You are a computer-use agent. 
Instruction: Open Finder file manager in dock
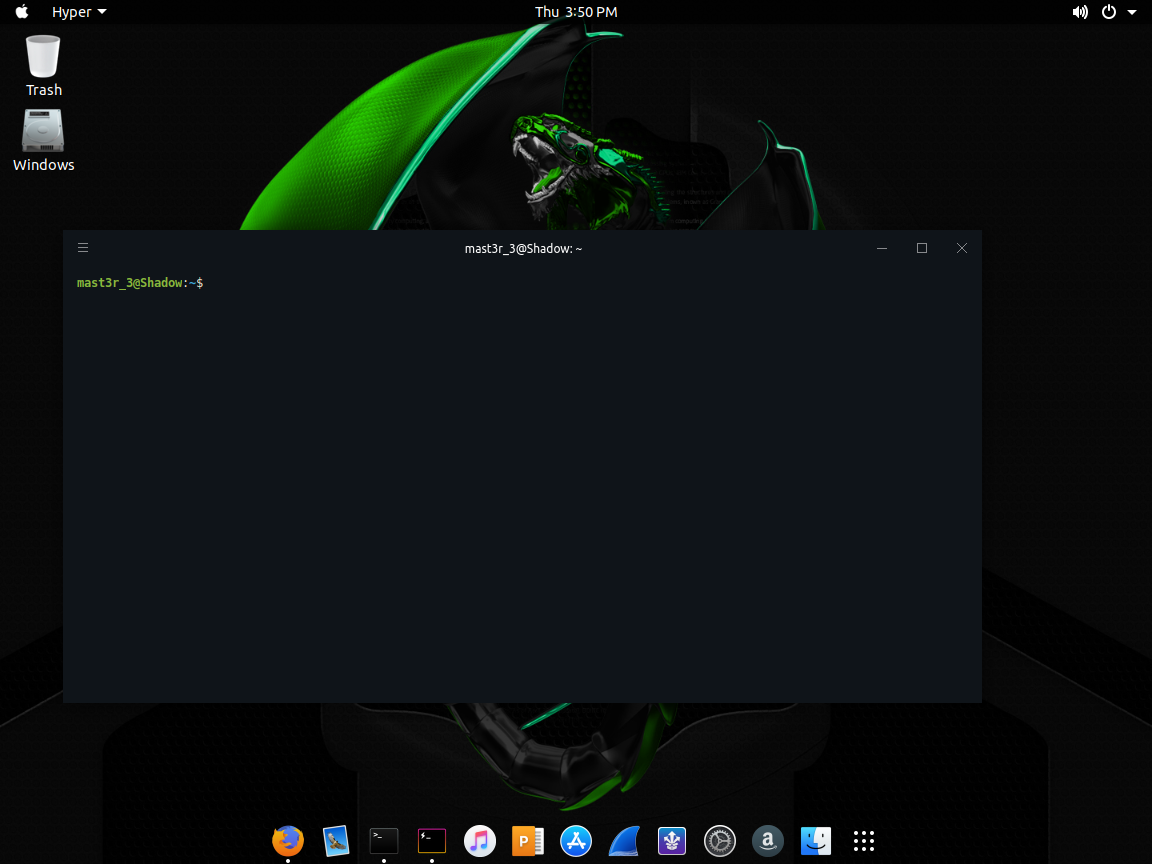816,840
